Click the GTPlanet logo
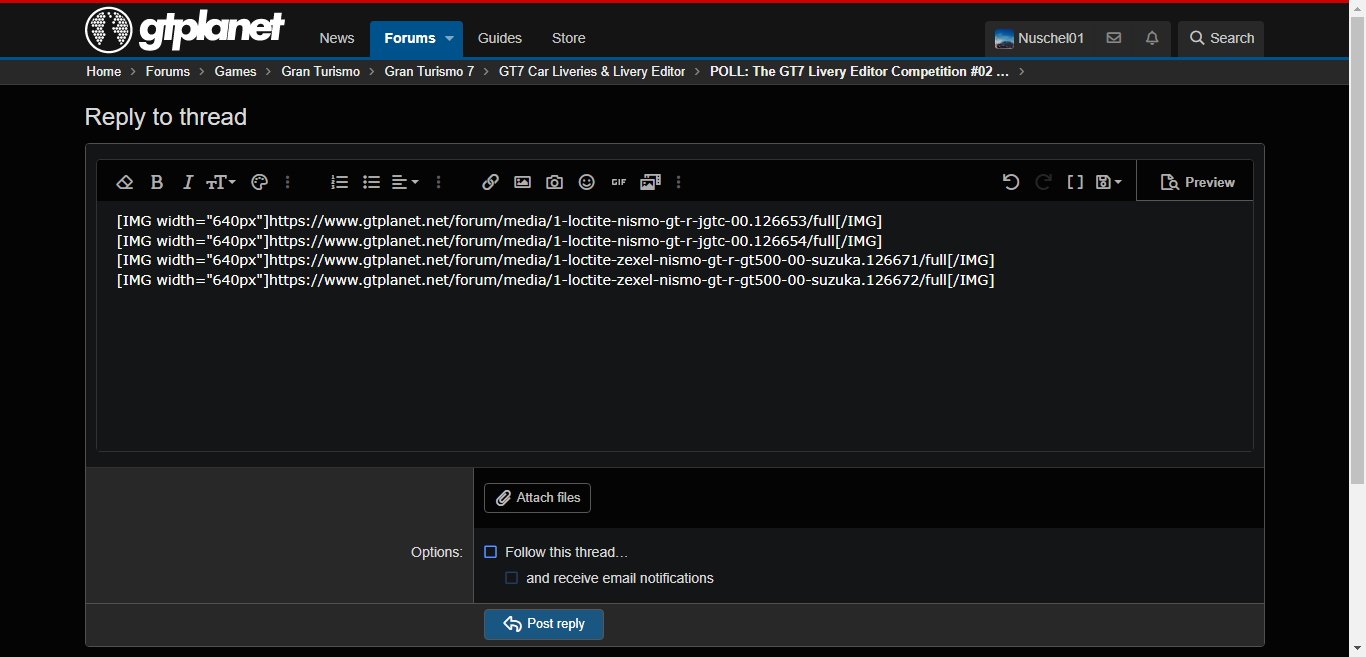The image size is (1366, 657). click(185, 29)
